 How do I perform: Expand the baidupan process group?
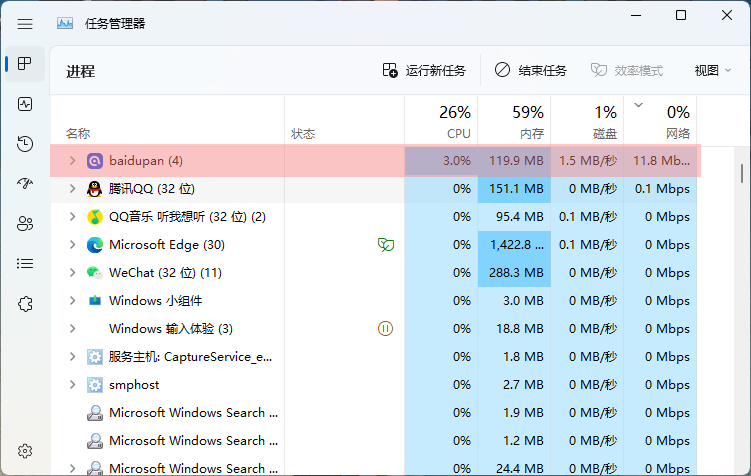point(72,160)
